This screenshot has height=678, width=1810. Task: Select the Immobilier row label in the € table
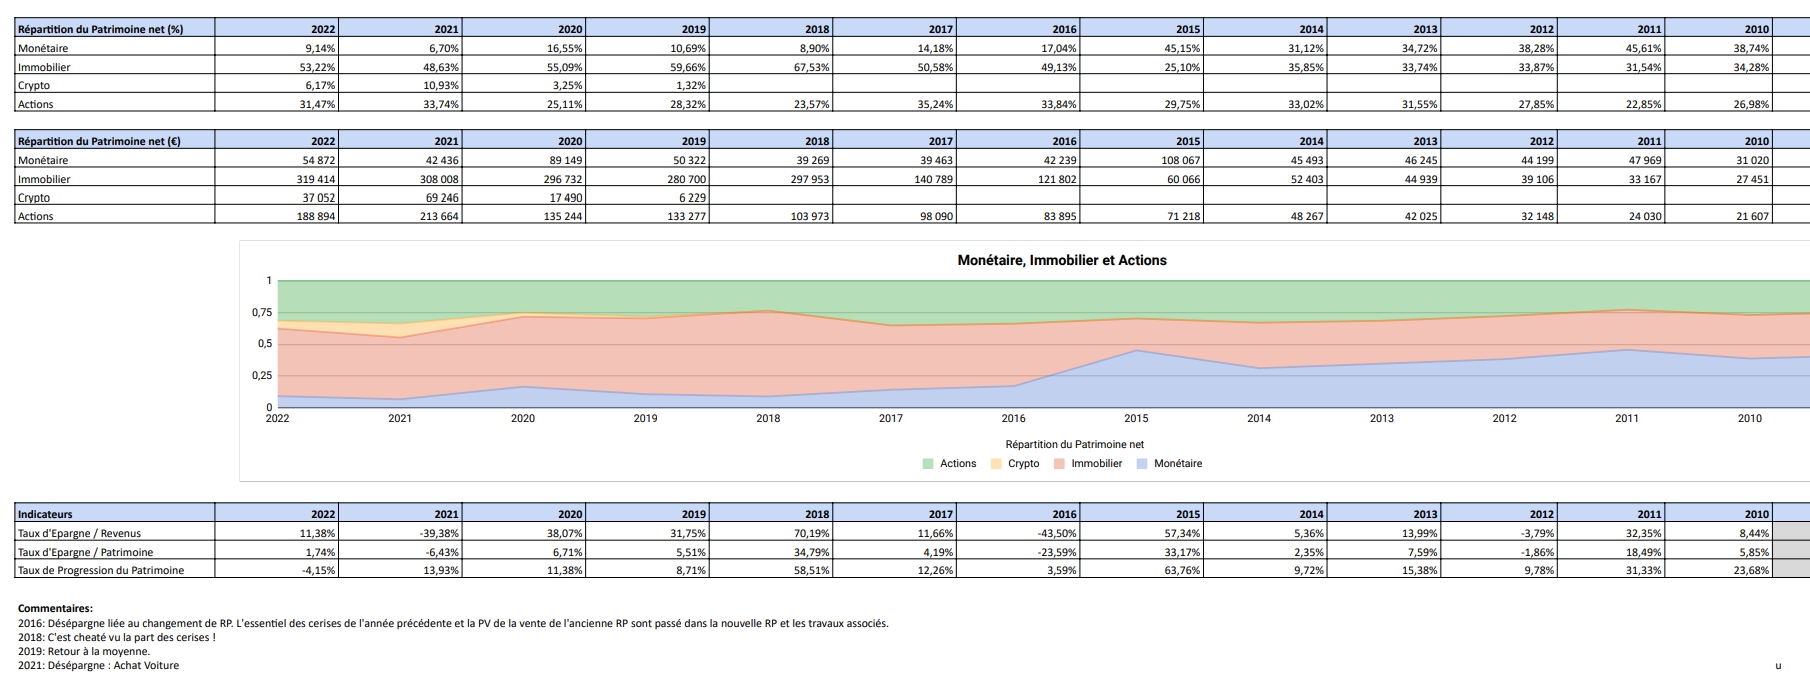[x=114, y=179]
